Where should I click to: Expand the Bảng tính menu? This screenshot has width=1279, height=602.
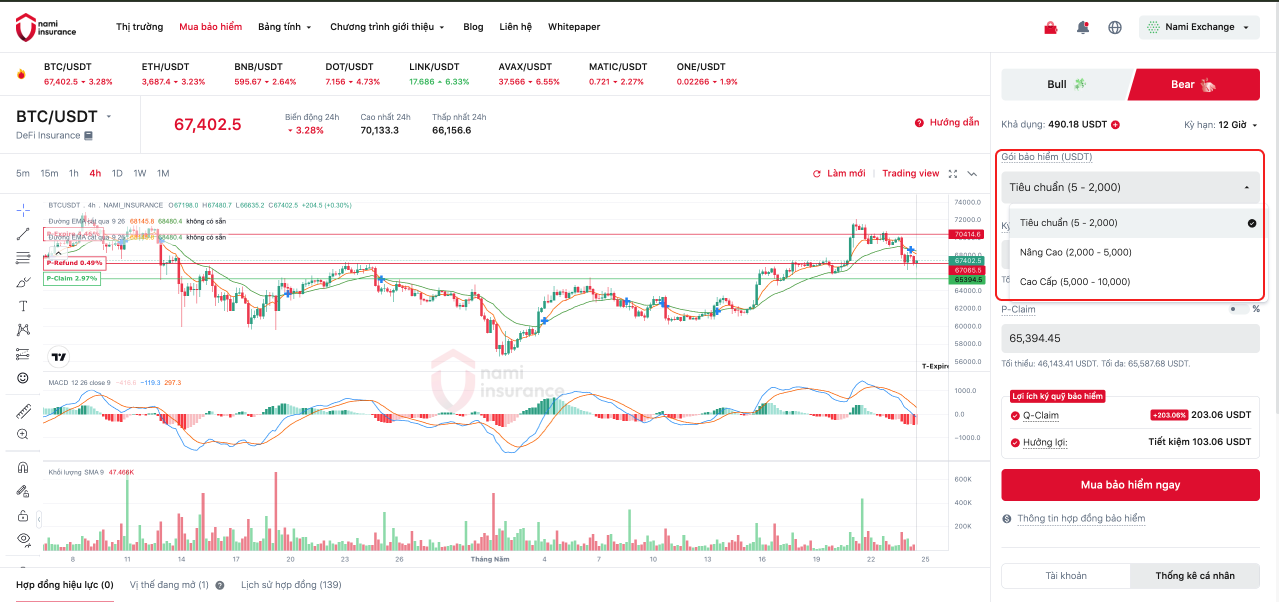click(285, 27)
